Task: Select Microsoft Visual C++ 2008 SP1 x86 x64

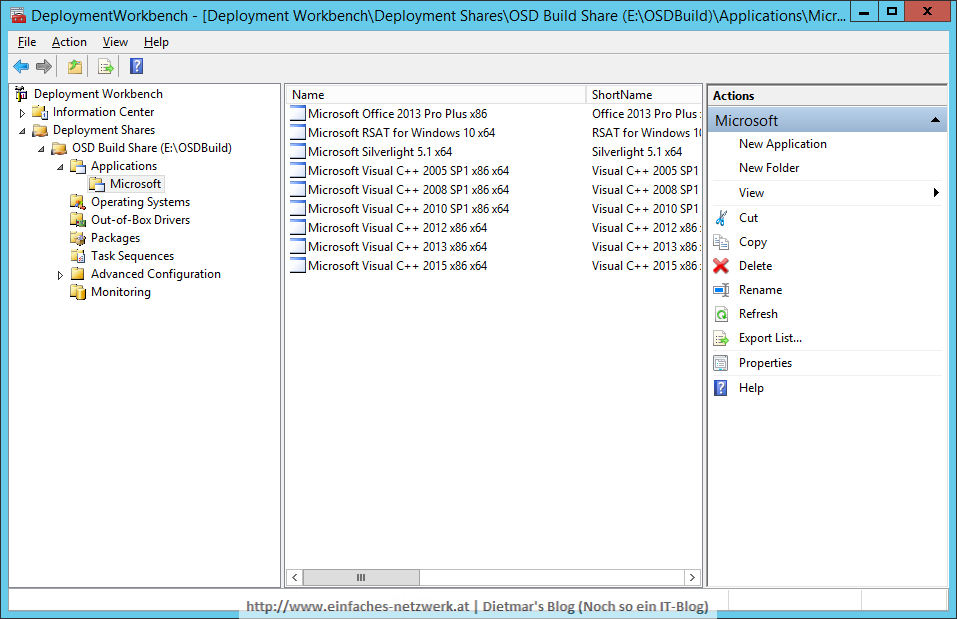Action: tap(408, 190)
